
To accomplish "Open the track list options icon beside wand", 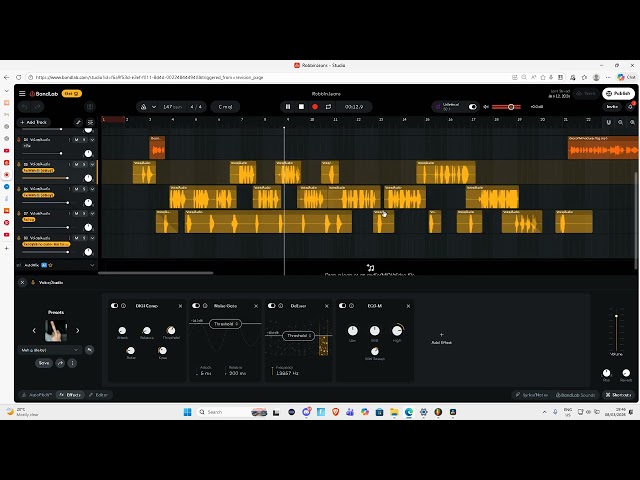I will (x=90, y=122).
